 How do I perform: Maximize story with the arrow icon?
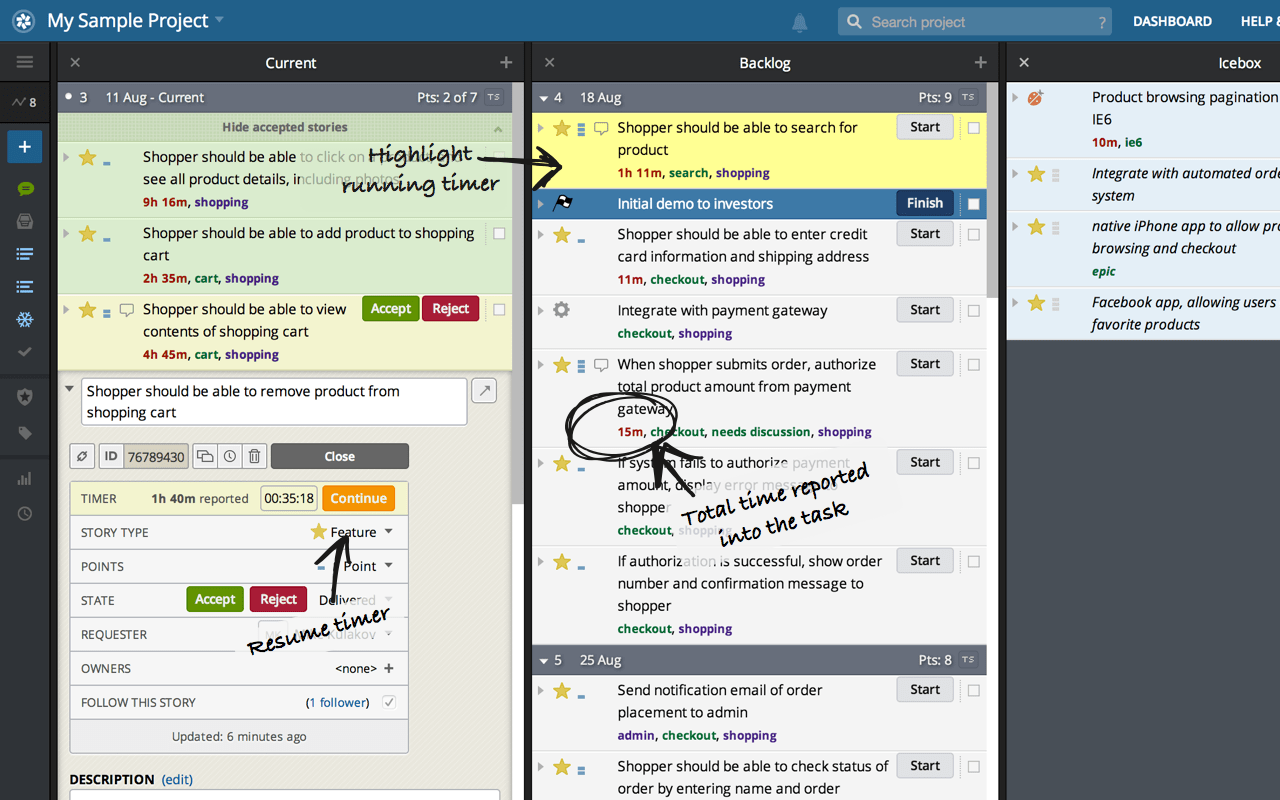(x=484, y=391)
